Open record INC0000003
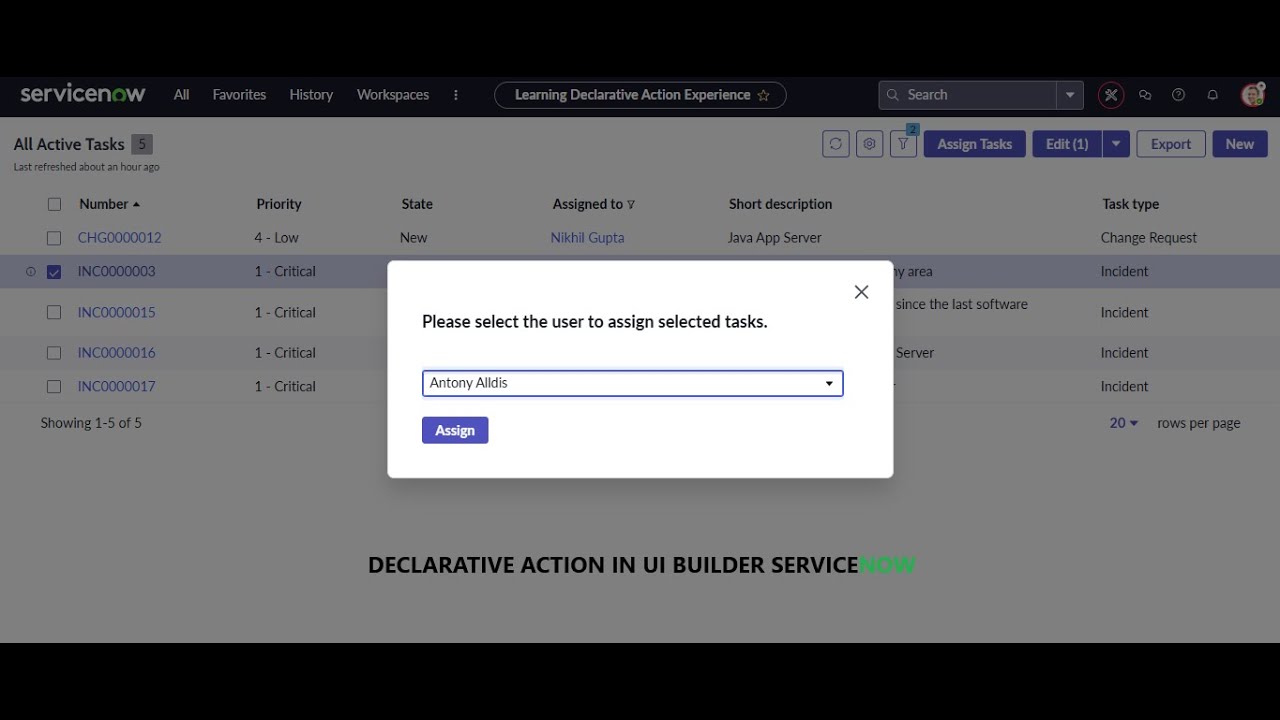This screenshot has width=1280, height=720. tap(116, 272)
